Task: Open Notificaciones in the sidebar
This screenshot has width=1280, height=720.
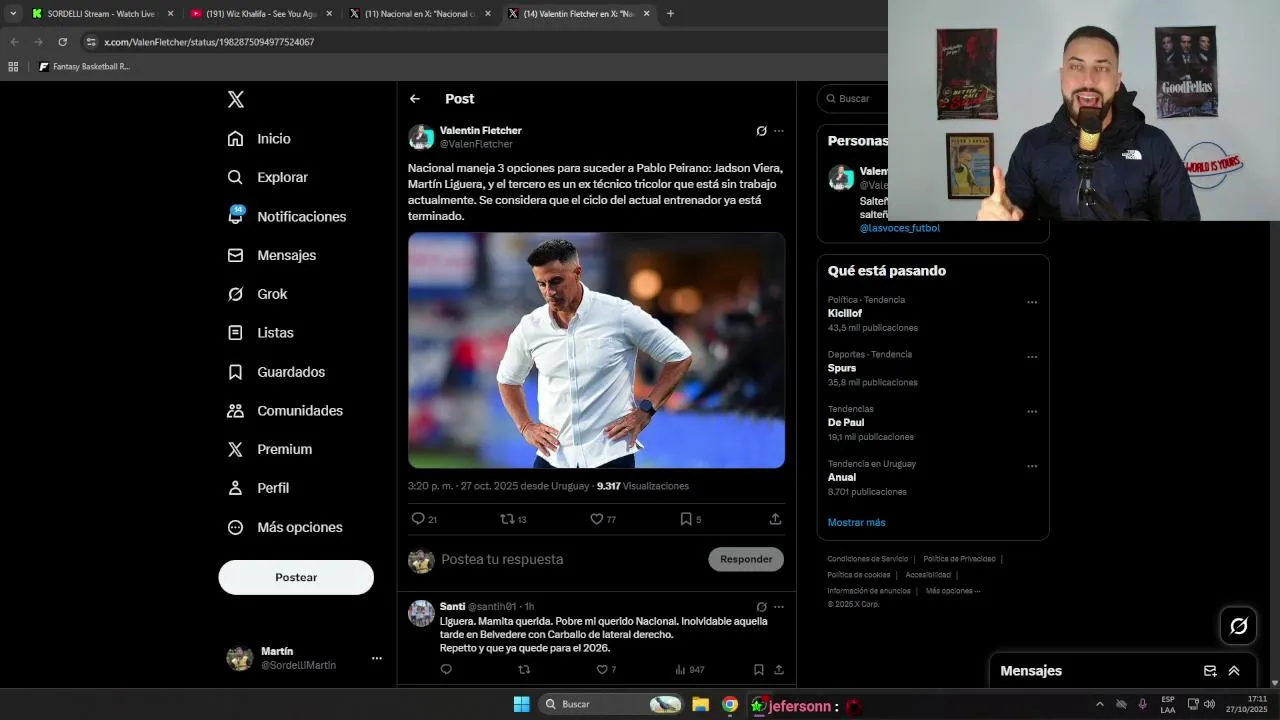Action: coord(286,216)
